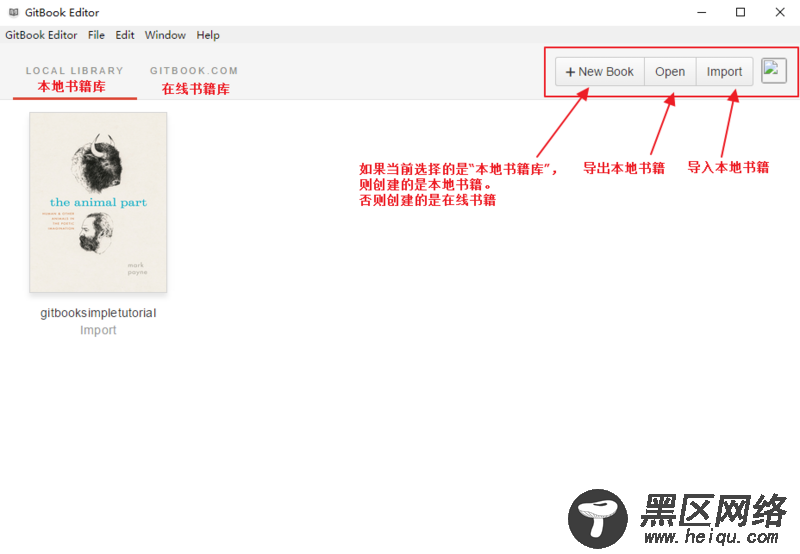Minimize the GitBook Editor window

pos(702,12)
